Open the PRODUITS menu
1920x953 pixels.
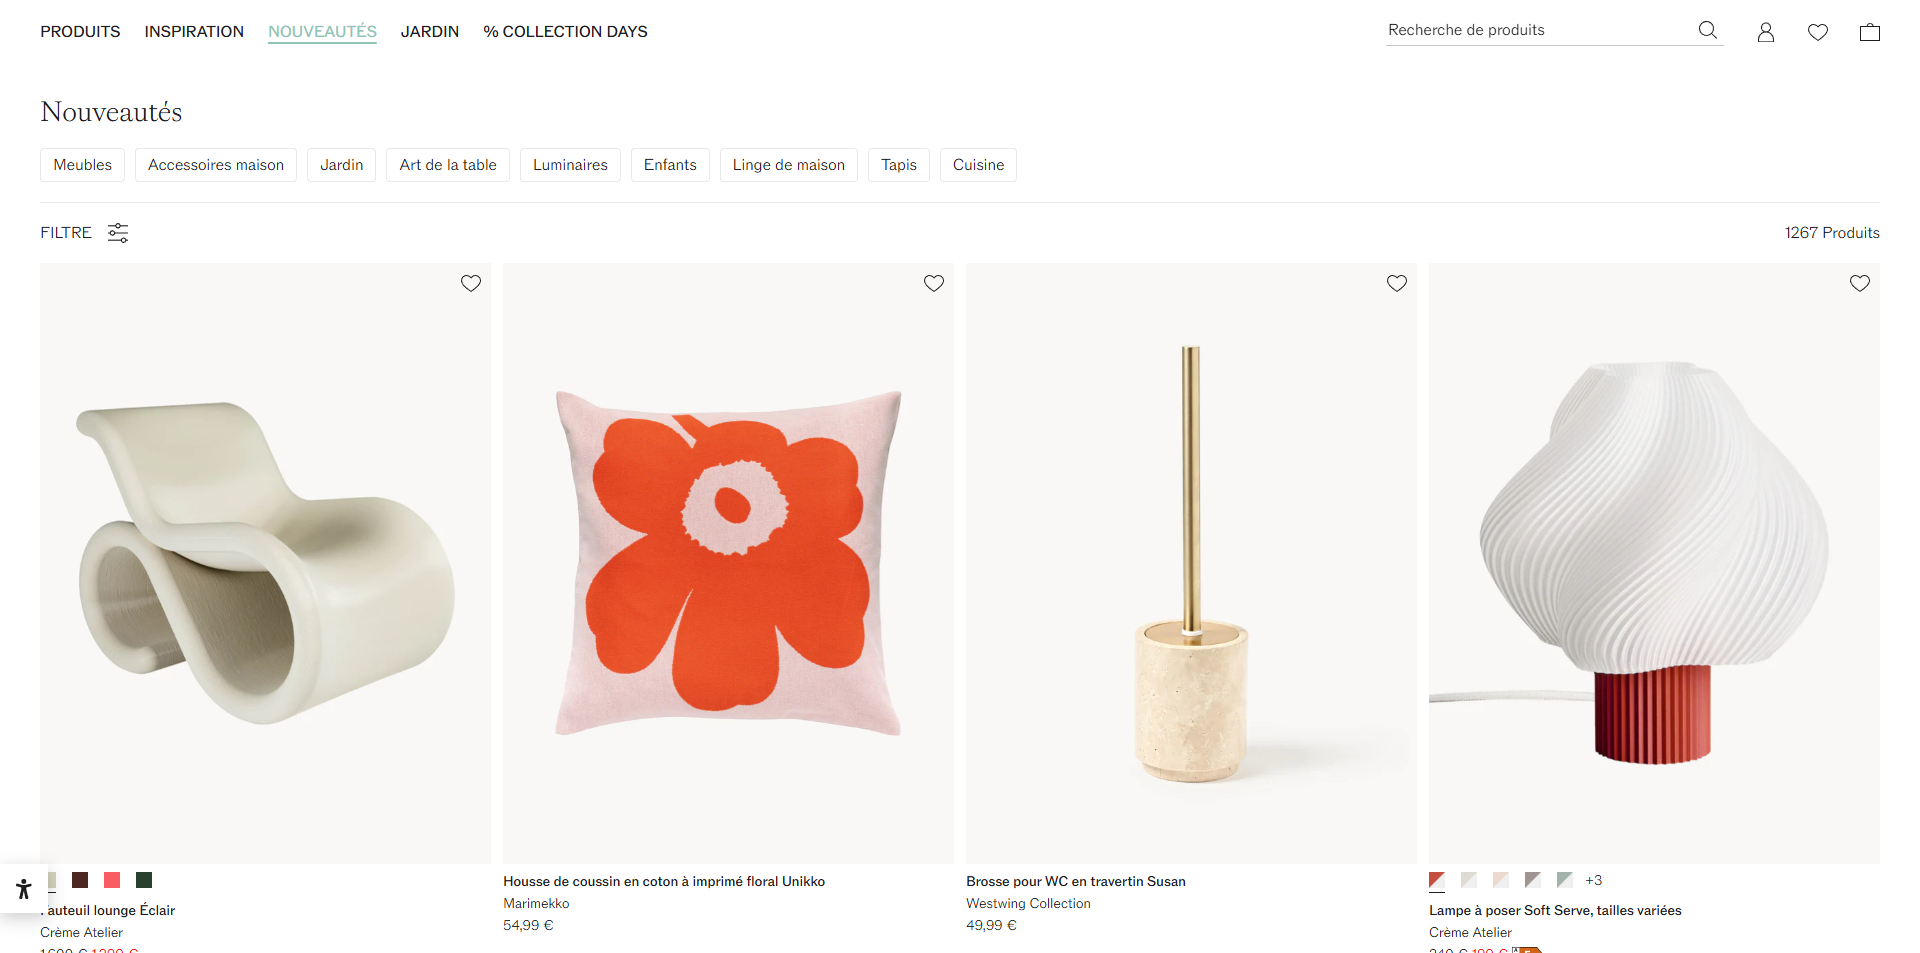point(80,32)
